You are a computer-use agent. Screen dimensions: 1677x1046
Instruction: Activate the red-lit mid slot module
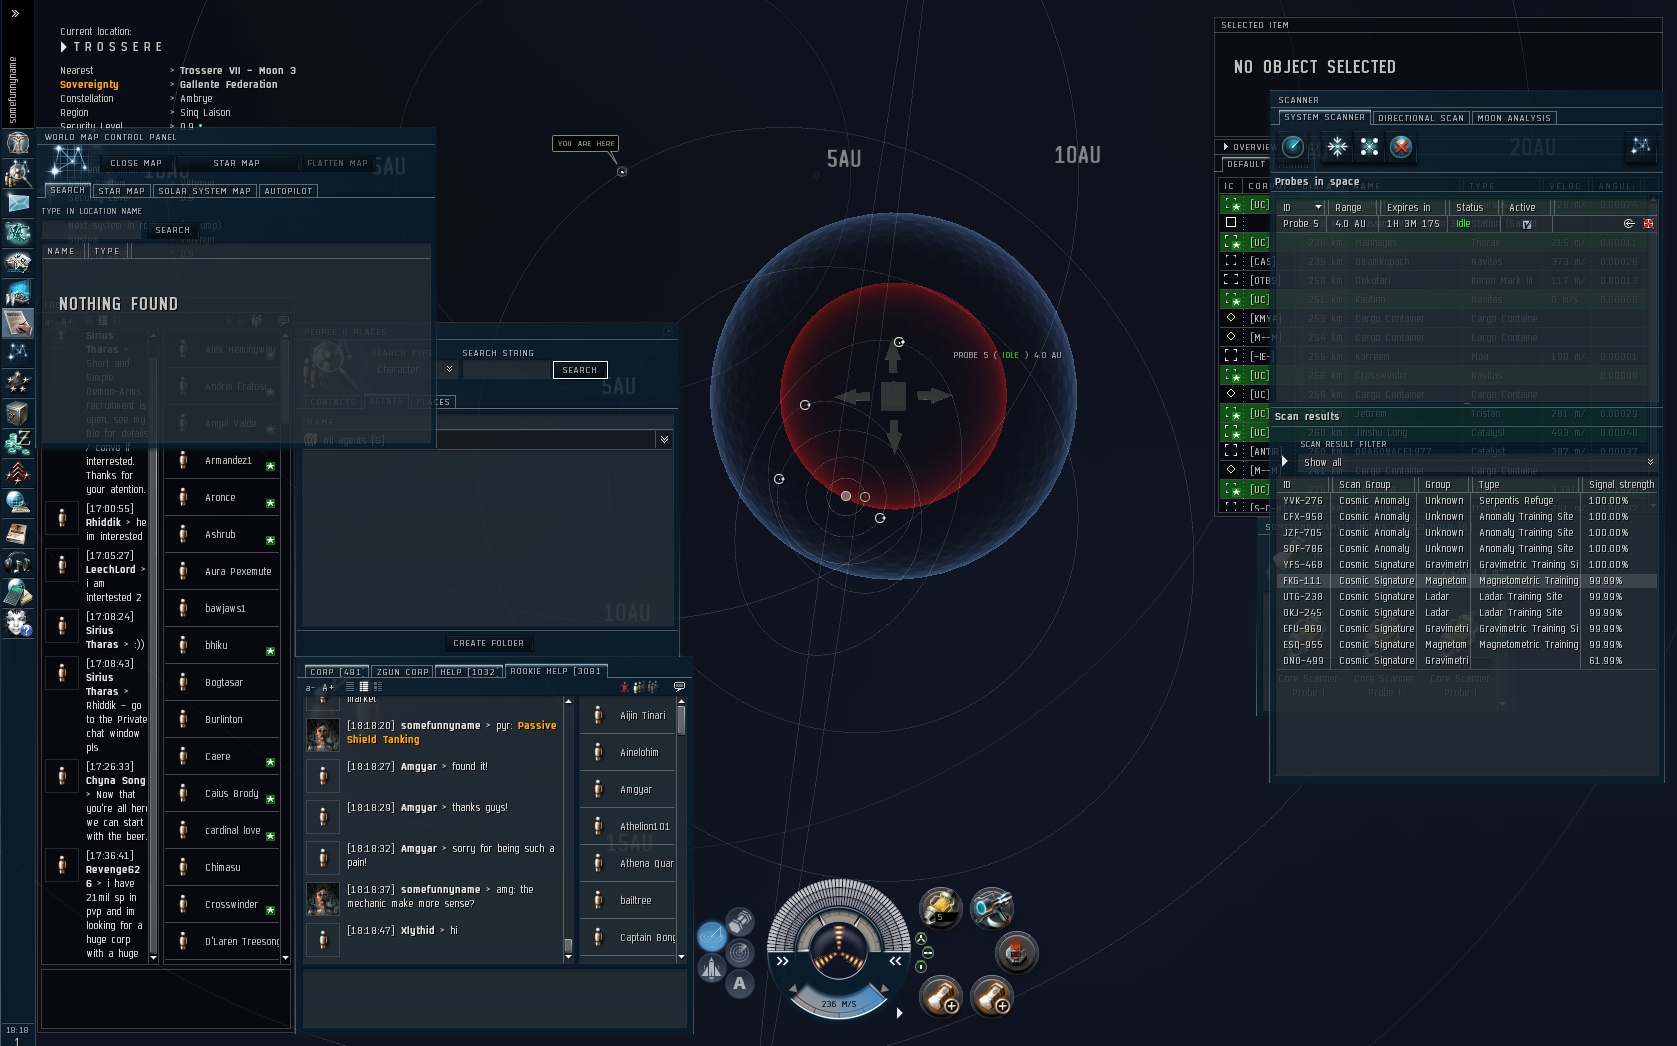click(1017, 952)
